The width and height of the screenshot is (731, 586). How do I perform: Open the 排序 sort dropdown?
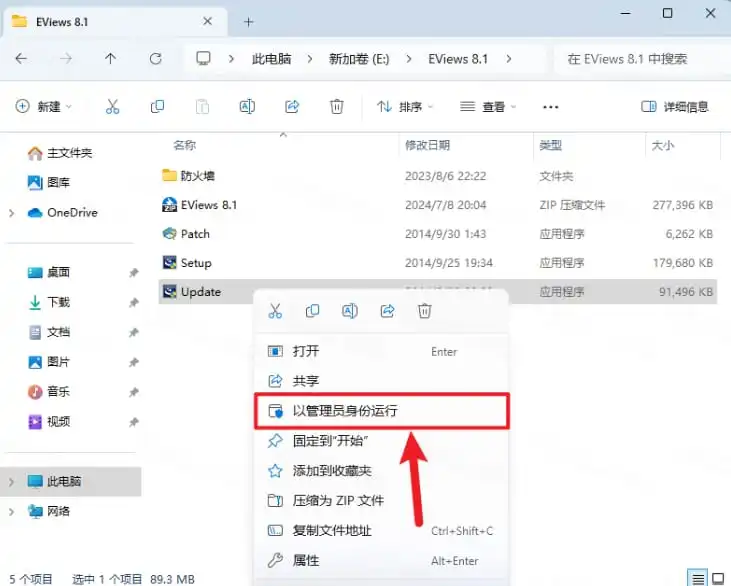(405, 107)
